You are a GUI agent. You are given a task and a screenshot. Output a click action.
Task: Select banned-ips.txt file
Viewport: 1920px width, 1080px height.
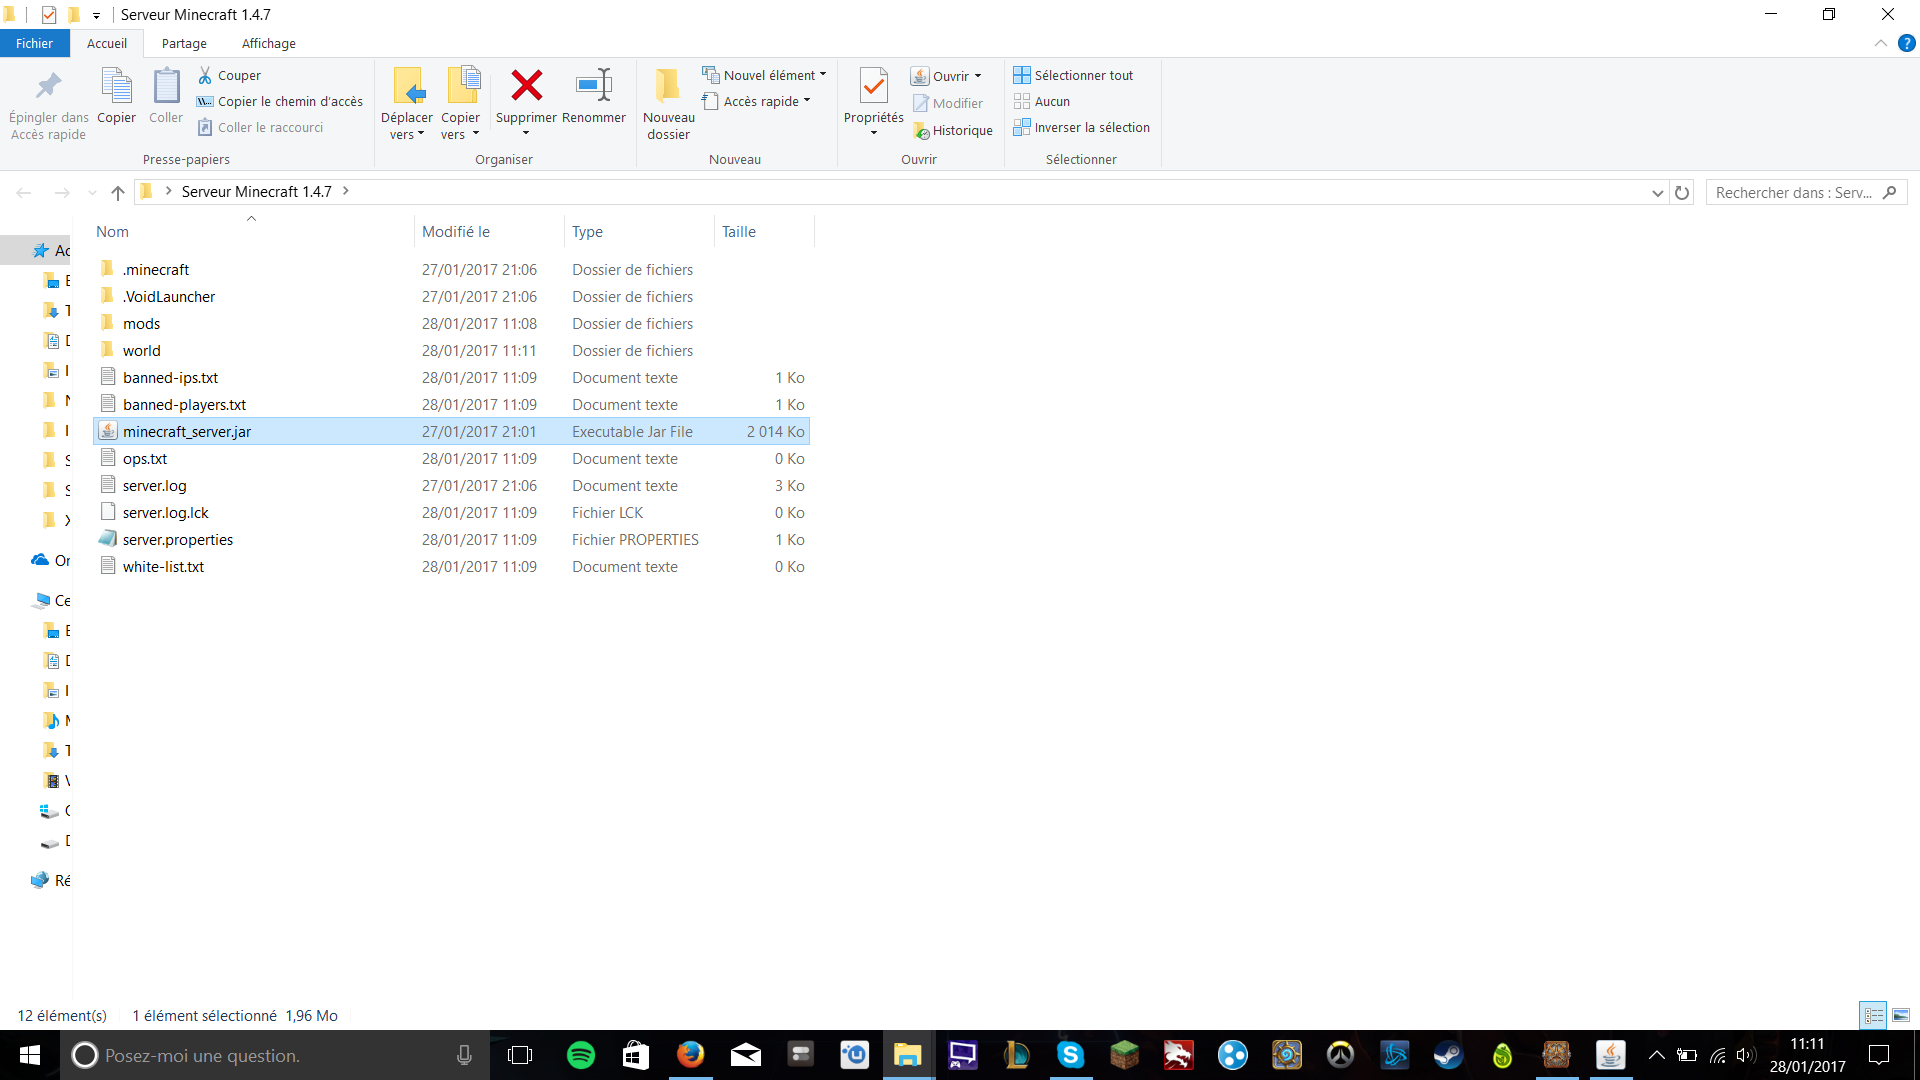click(x=451, y=377)
